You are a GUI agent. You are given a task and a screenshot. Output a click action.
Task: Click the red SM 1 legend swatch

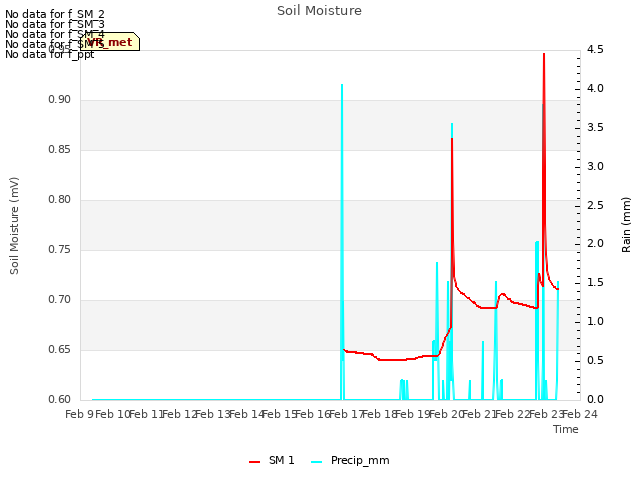tap(254, 462)
